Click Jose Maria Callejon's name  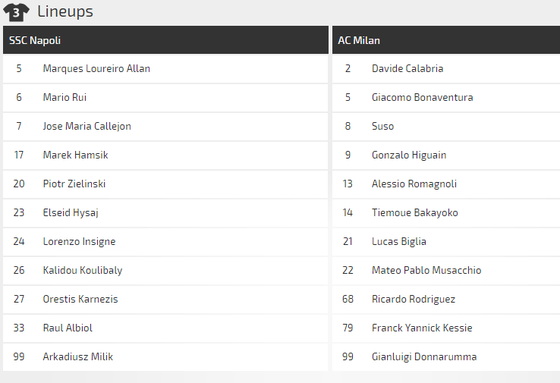coord(87,126)
